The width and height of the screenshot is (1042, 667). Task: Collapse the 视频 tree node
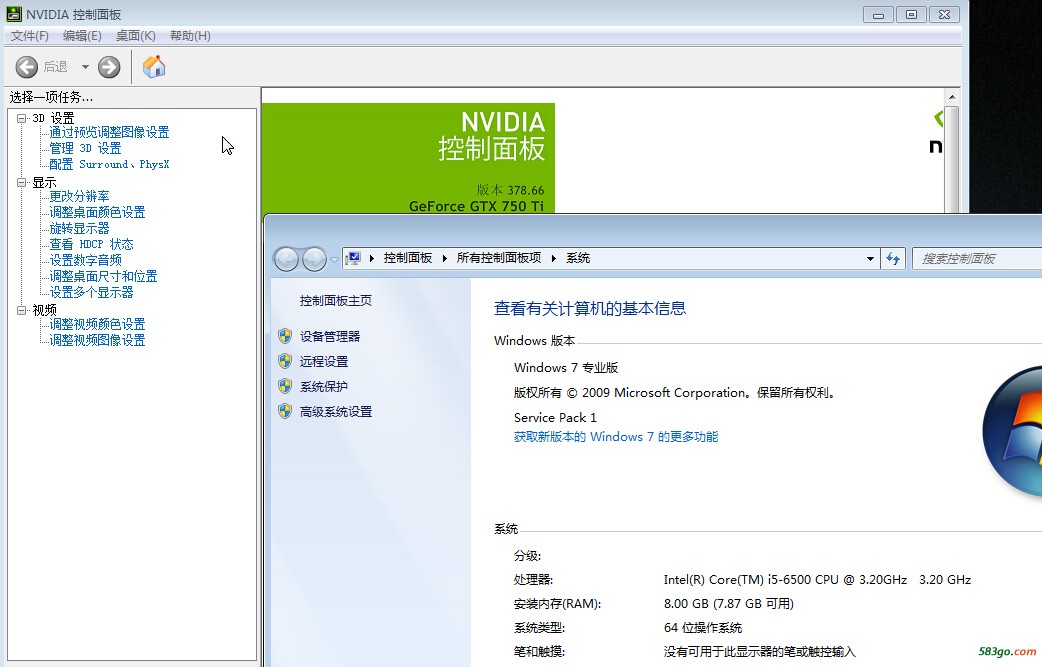point(22,310)
